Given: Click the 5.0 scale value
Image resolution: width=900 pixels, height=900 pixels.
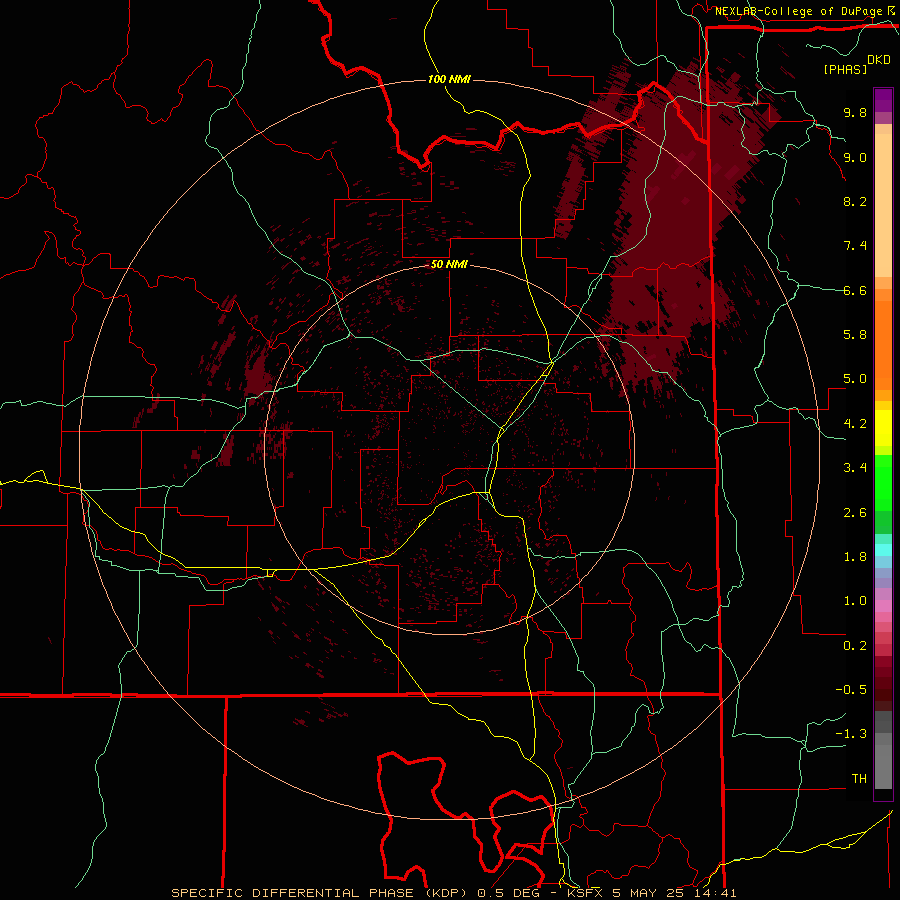Looking at the screenshot, I should (x=855, y=379).
